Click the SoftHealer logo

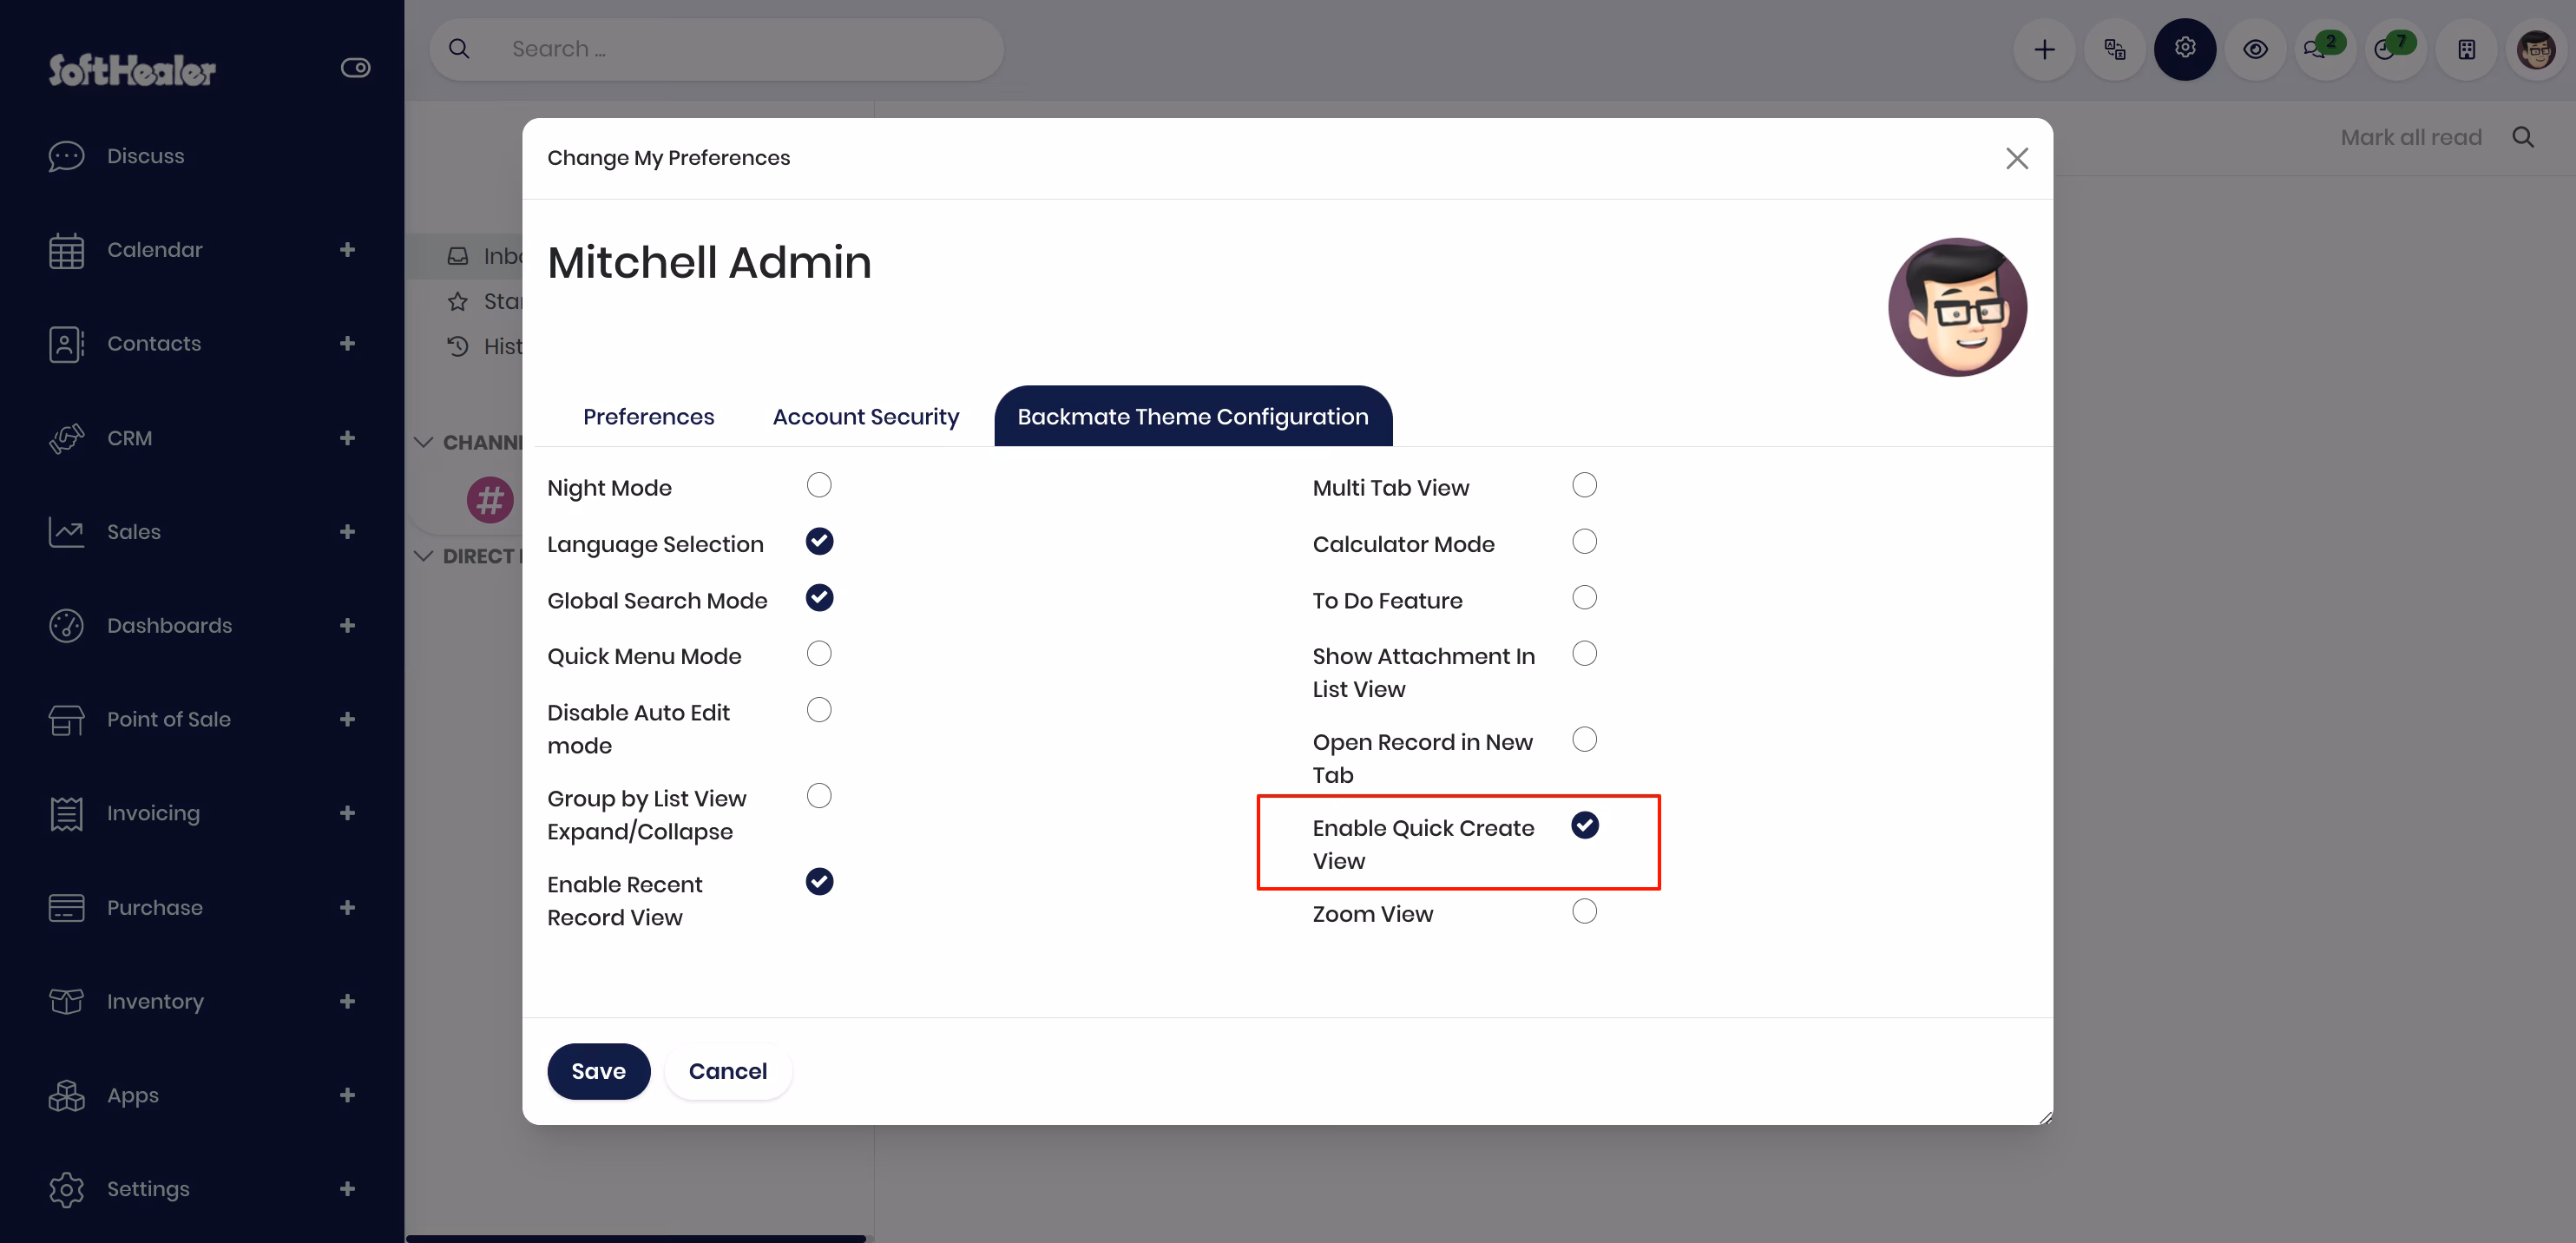(132, 69)
